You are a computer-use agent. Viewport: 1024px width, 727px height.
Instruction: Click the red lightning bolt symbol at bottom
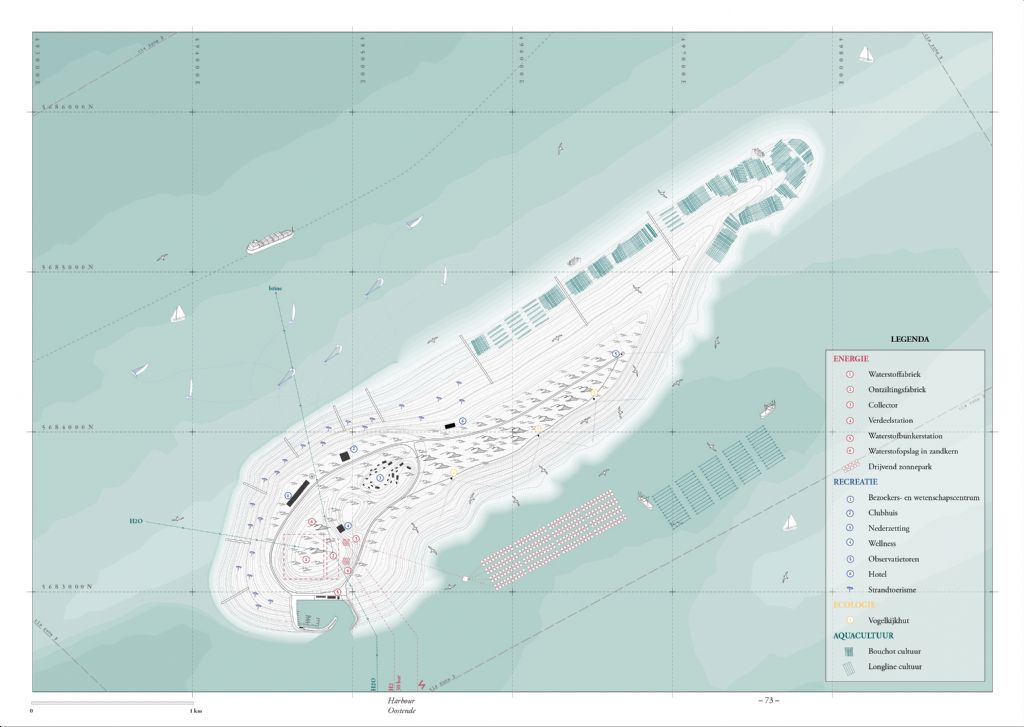click(432, 685)
